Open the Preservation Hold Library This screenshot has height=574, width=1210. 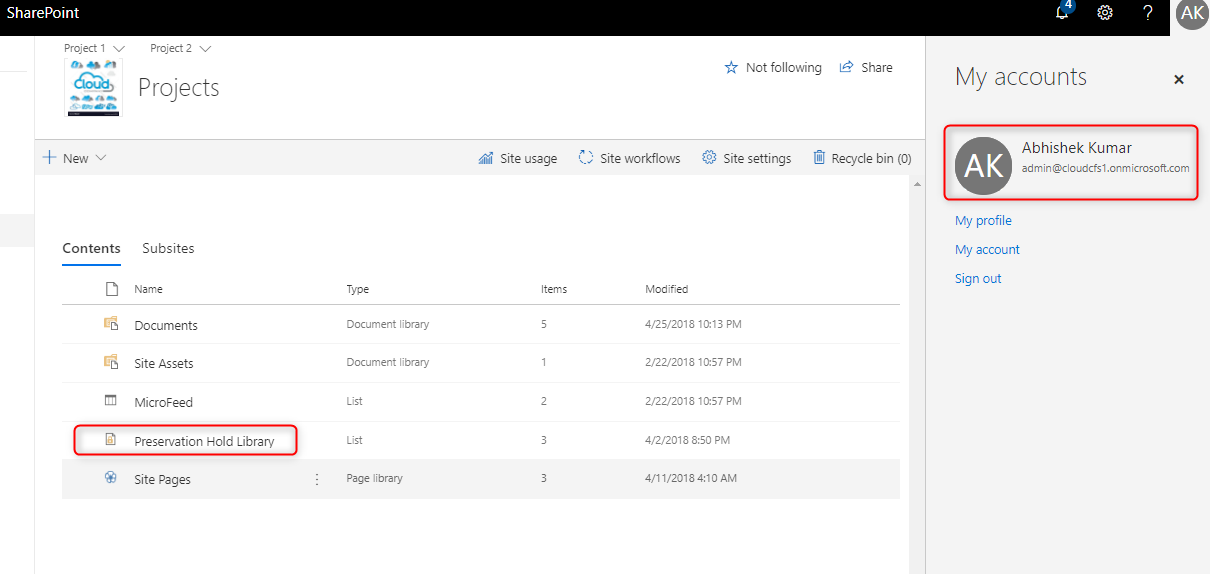click(x=204, y=441)
